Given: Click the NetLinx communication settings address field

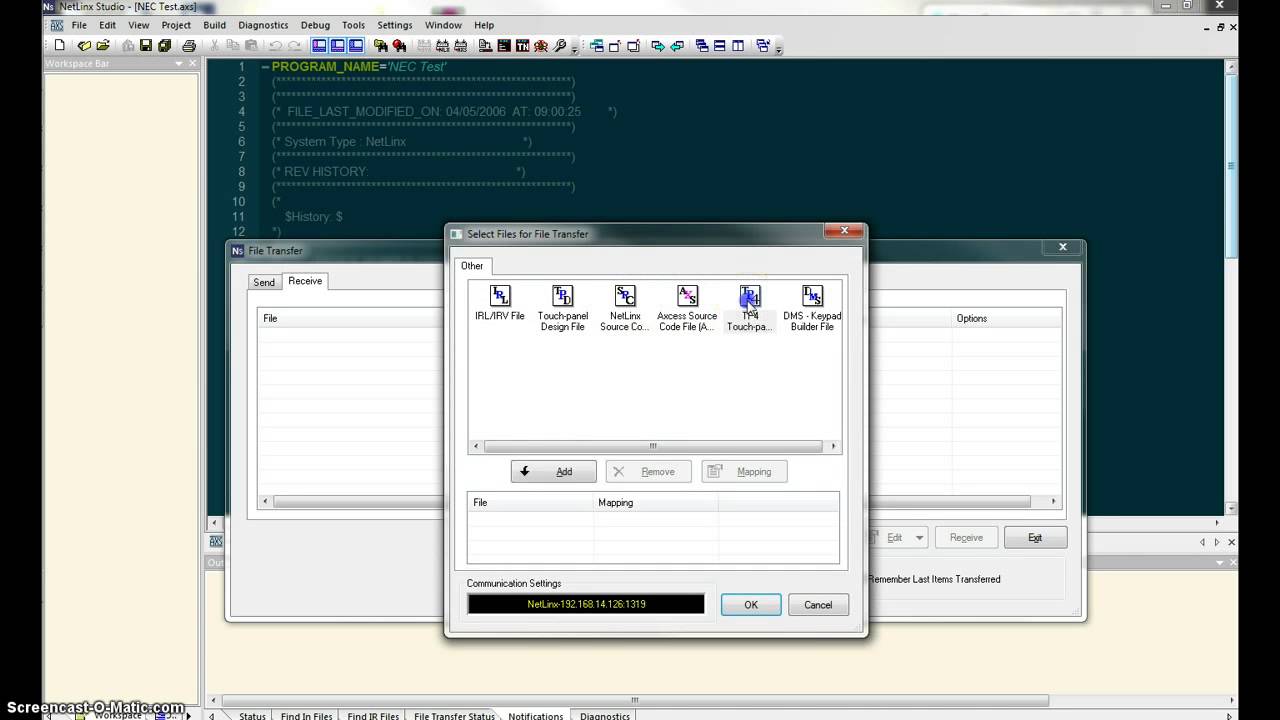Looking at the screenshot, I should click(586, 604).
